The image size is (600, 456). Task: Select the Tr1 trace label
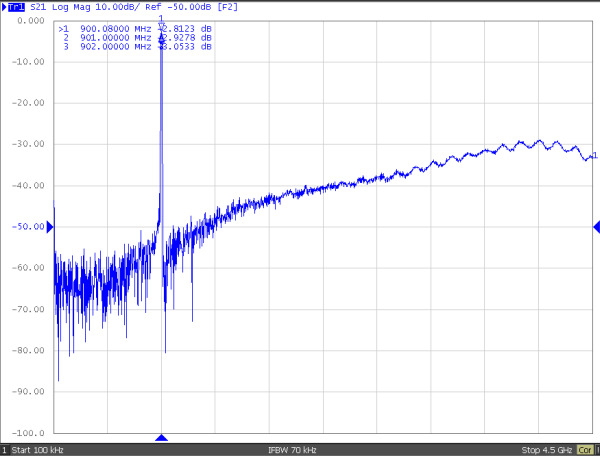point(10,7)
